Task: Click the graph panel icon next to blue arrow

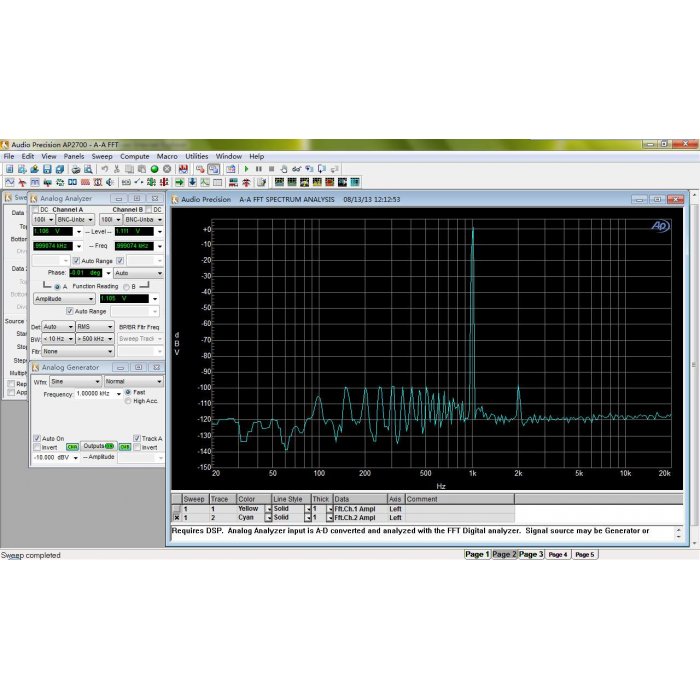Action: 204,182
